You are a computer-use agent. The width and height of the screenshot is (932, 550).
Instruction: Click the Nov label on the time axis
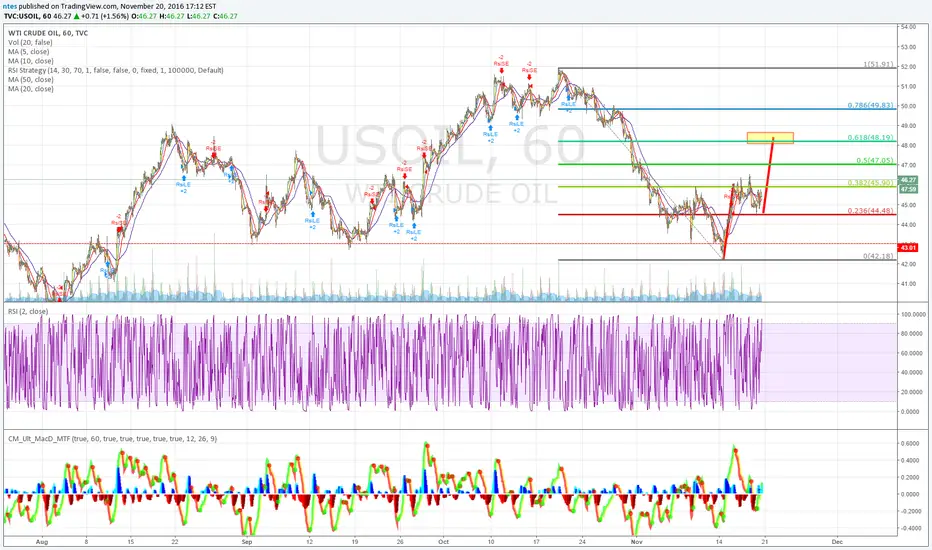637,542
